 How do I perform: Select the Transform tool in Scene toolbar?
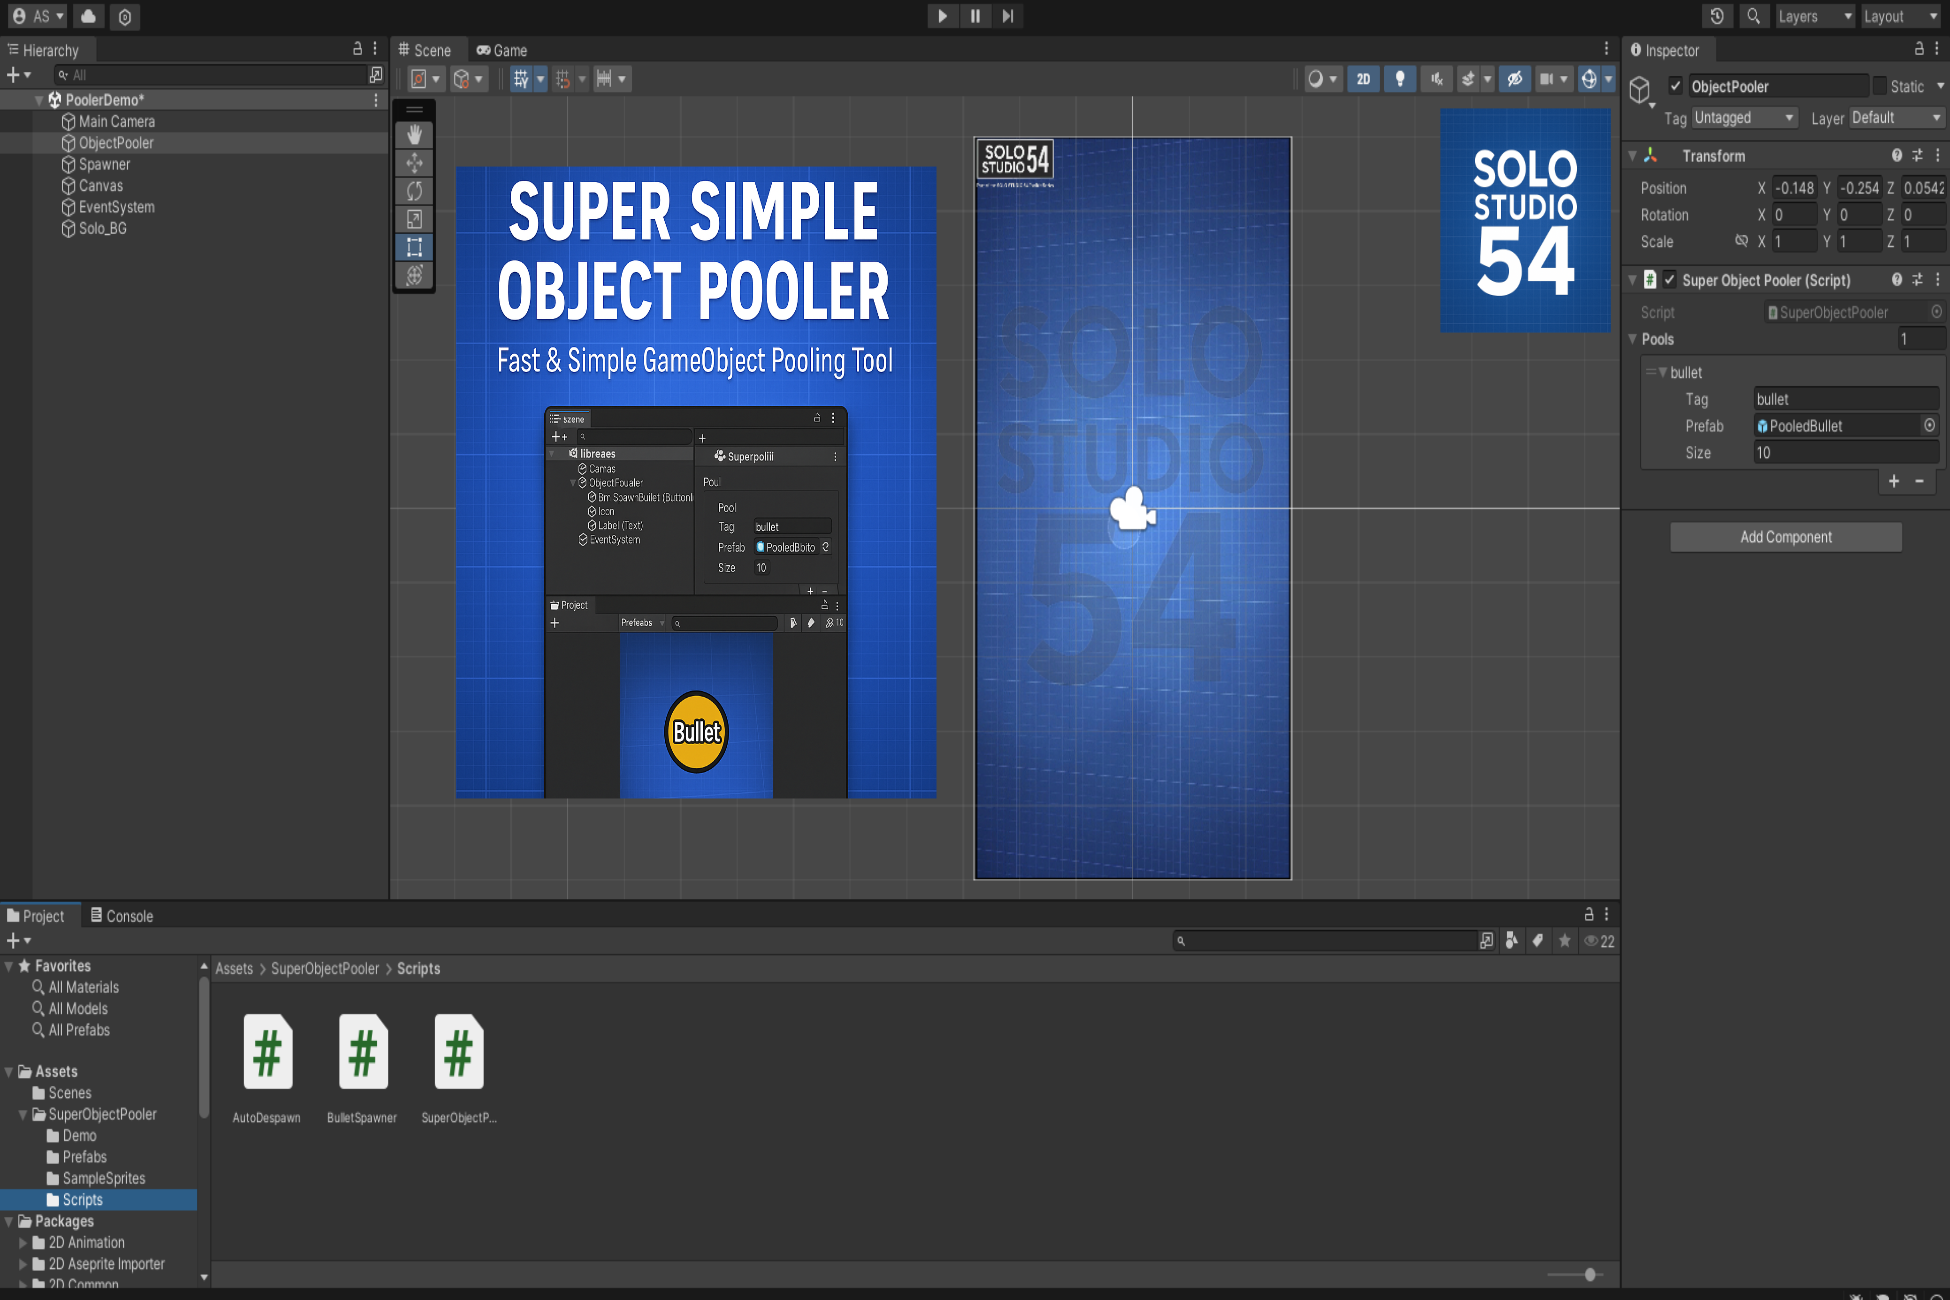(x=414, y=274)
